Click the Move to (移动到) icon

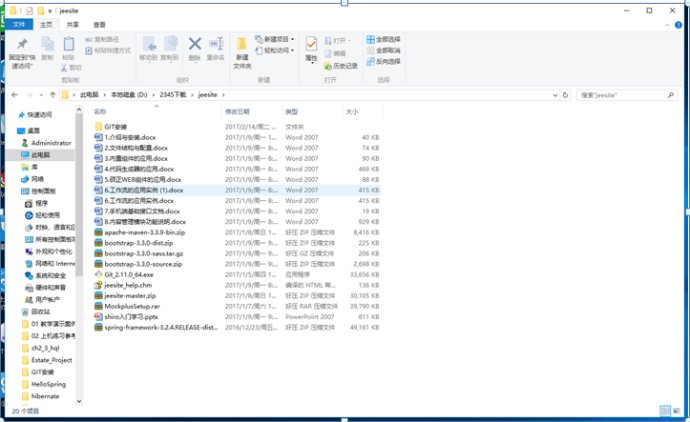(x=149, y=44)
